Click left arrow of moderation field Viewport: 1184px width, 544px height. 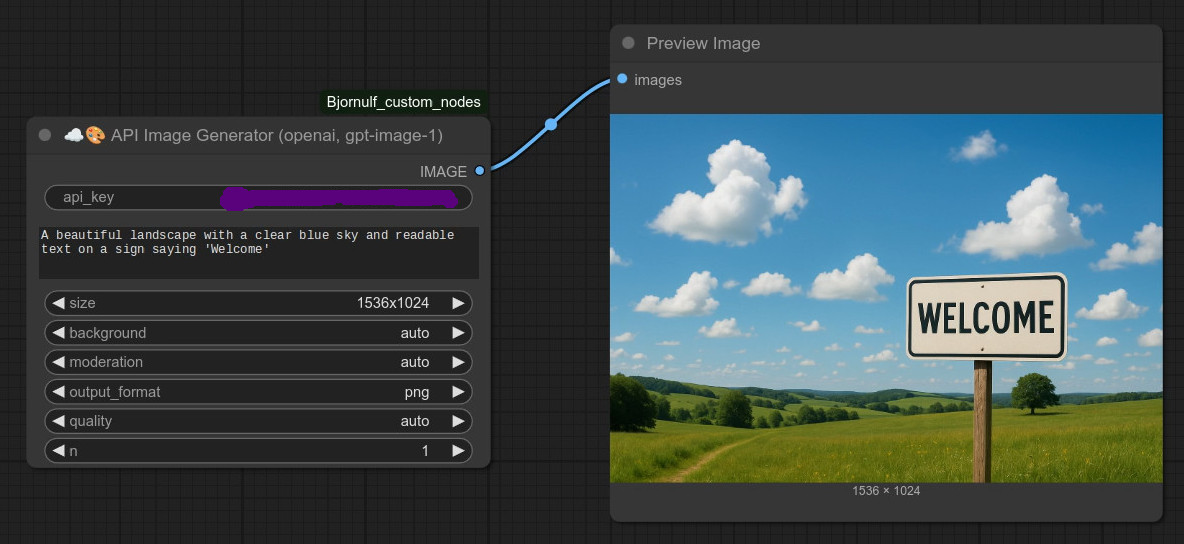pos(58,362)
